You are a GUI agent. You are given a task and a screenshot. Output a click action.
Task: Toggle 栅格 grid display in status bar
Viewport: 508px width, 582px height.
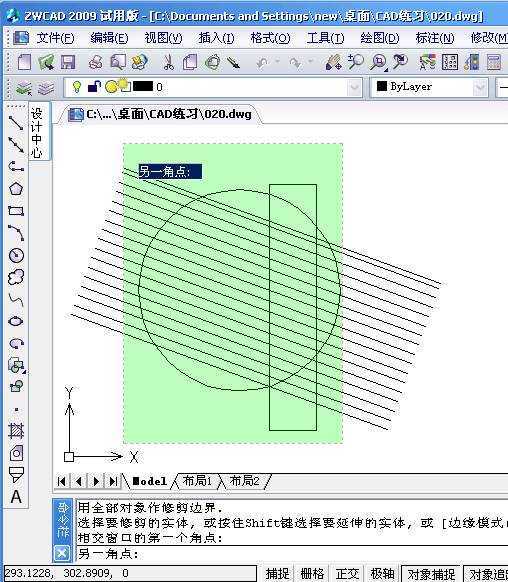pyautogui.click(x=312, y=573)
